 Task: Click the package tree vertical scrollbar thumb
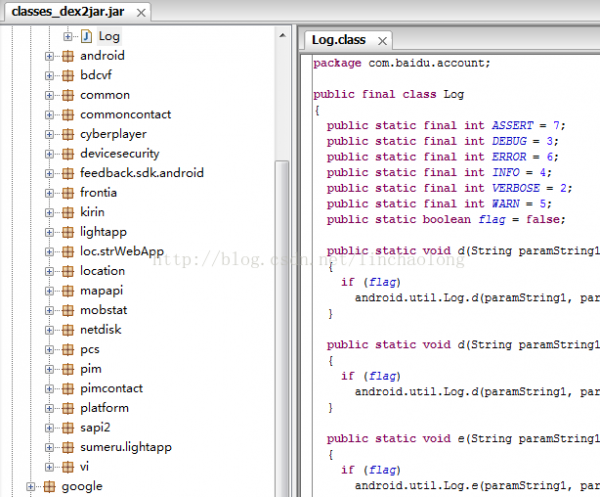point(282,328)
